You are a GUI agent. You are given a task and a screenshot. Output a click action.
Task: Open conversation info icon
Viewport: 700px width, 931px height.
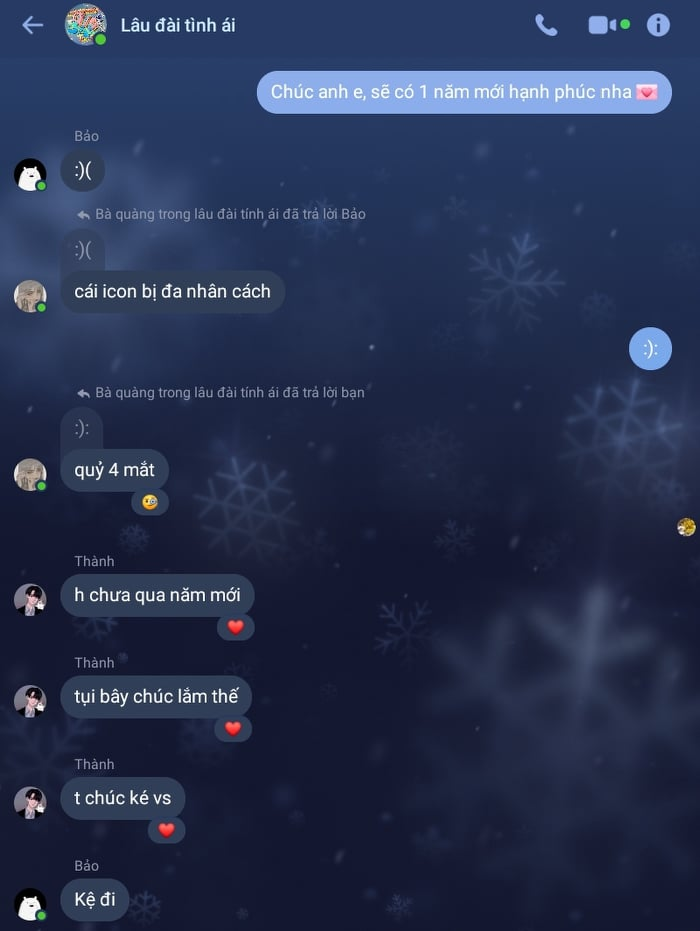658,25
